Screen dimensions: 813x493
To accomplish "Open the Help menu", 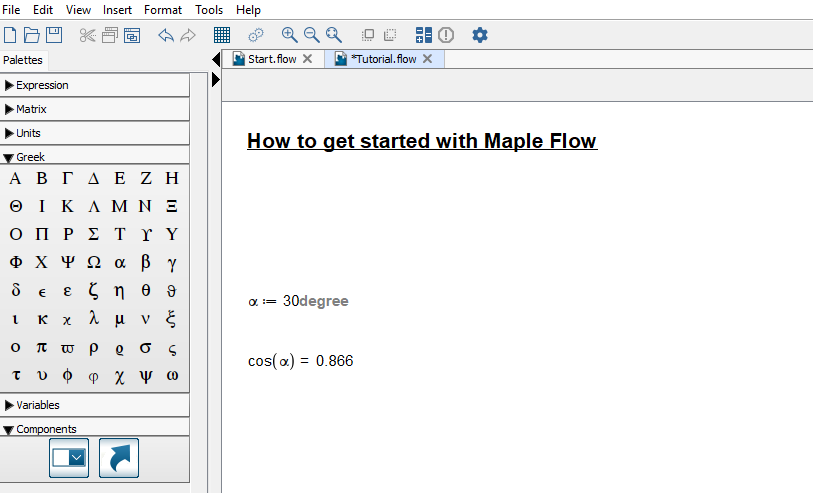I will [248, 10].
